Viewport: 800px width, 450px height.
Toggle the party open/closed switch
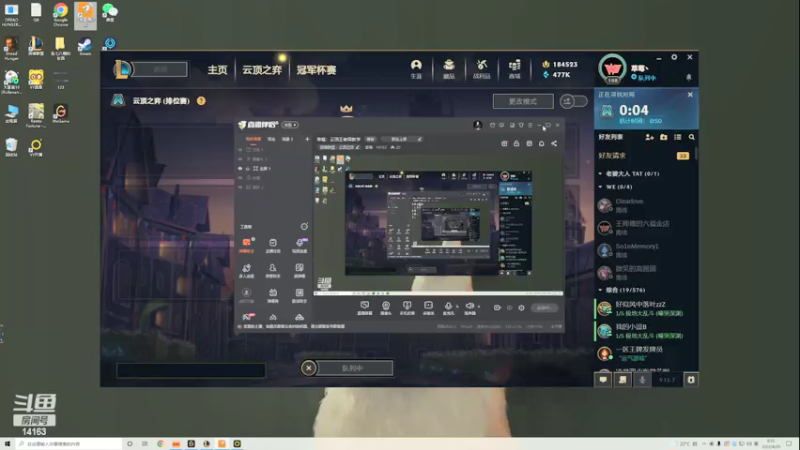[x=573, y=101]
